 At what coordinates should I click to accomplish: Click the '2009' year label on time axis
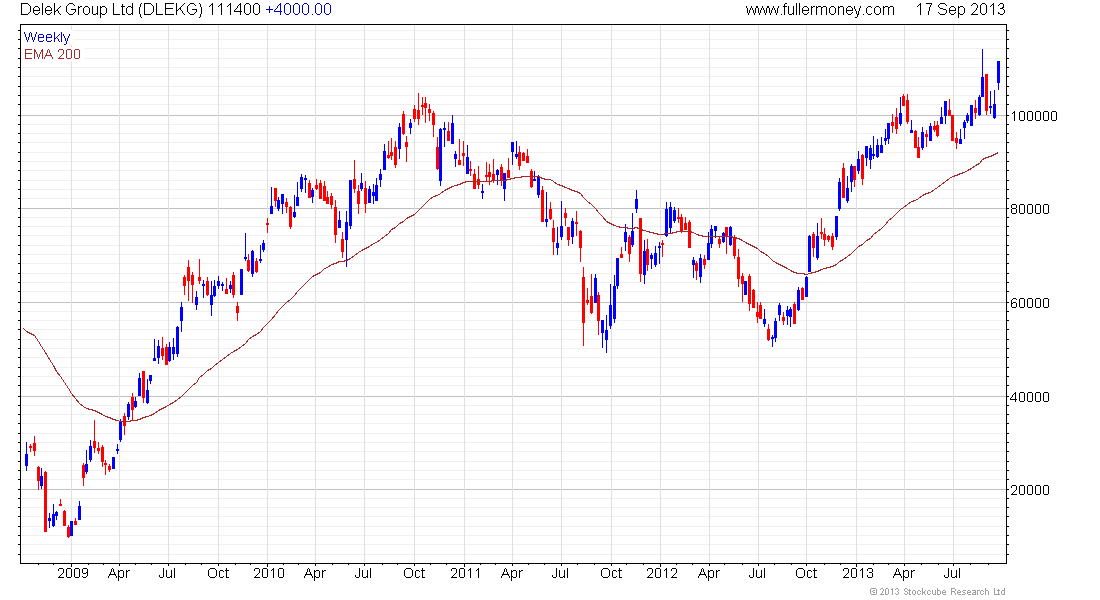click(73, 573)
